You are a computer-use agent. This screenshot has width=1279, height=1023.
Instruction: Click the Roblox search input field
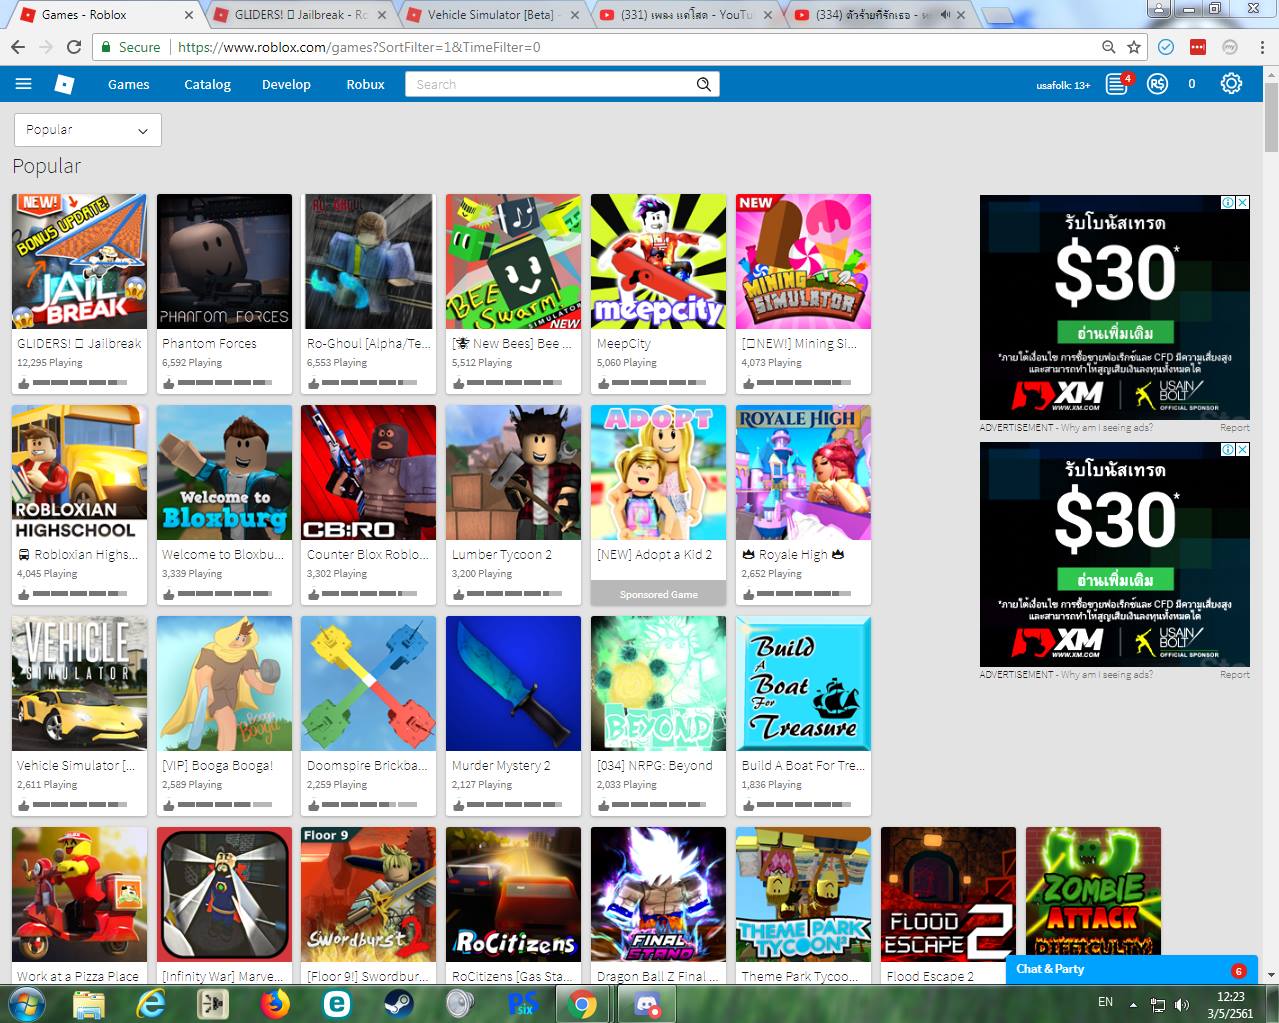[550, 84]
